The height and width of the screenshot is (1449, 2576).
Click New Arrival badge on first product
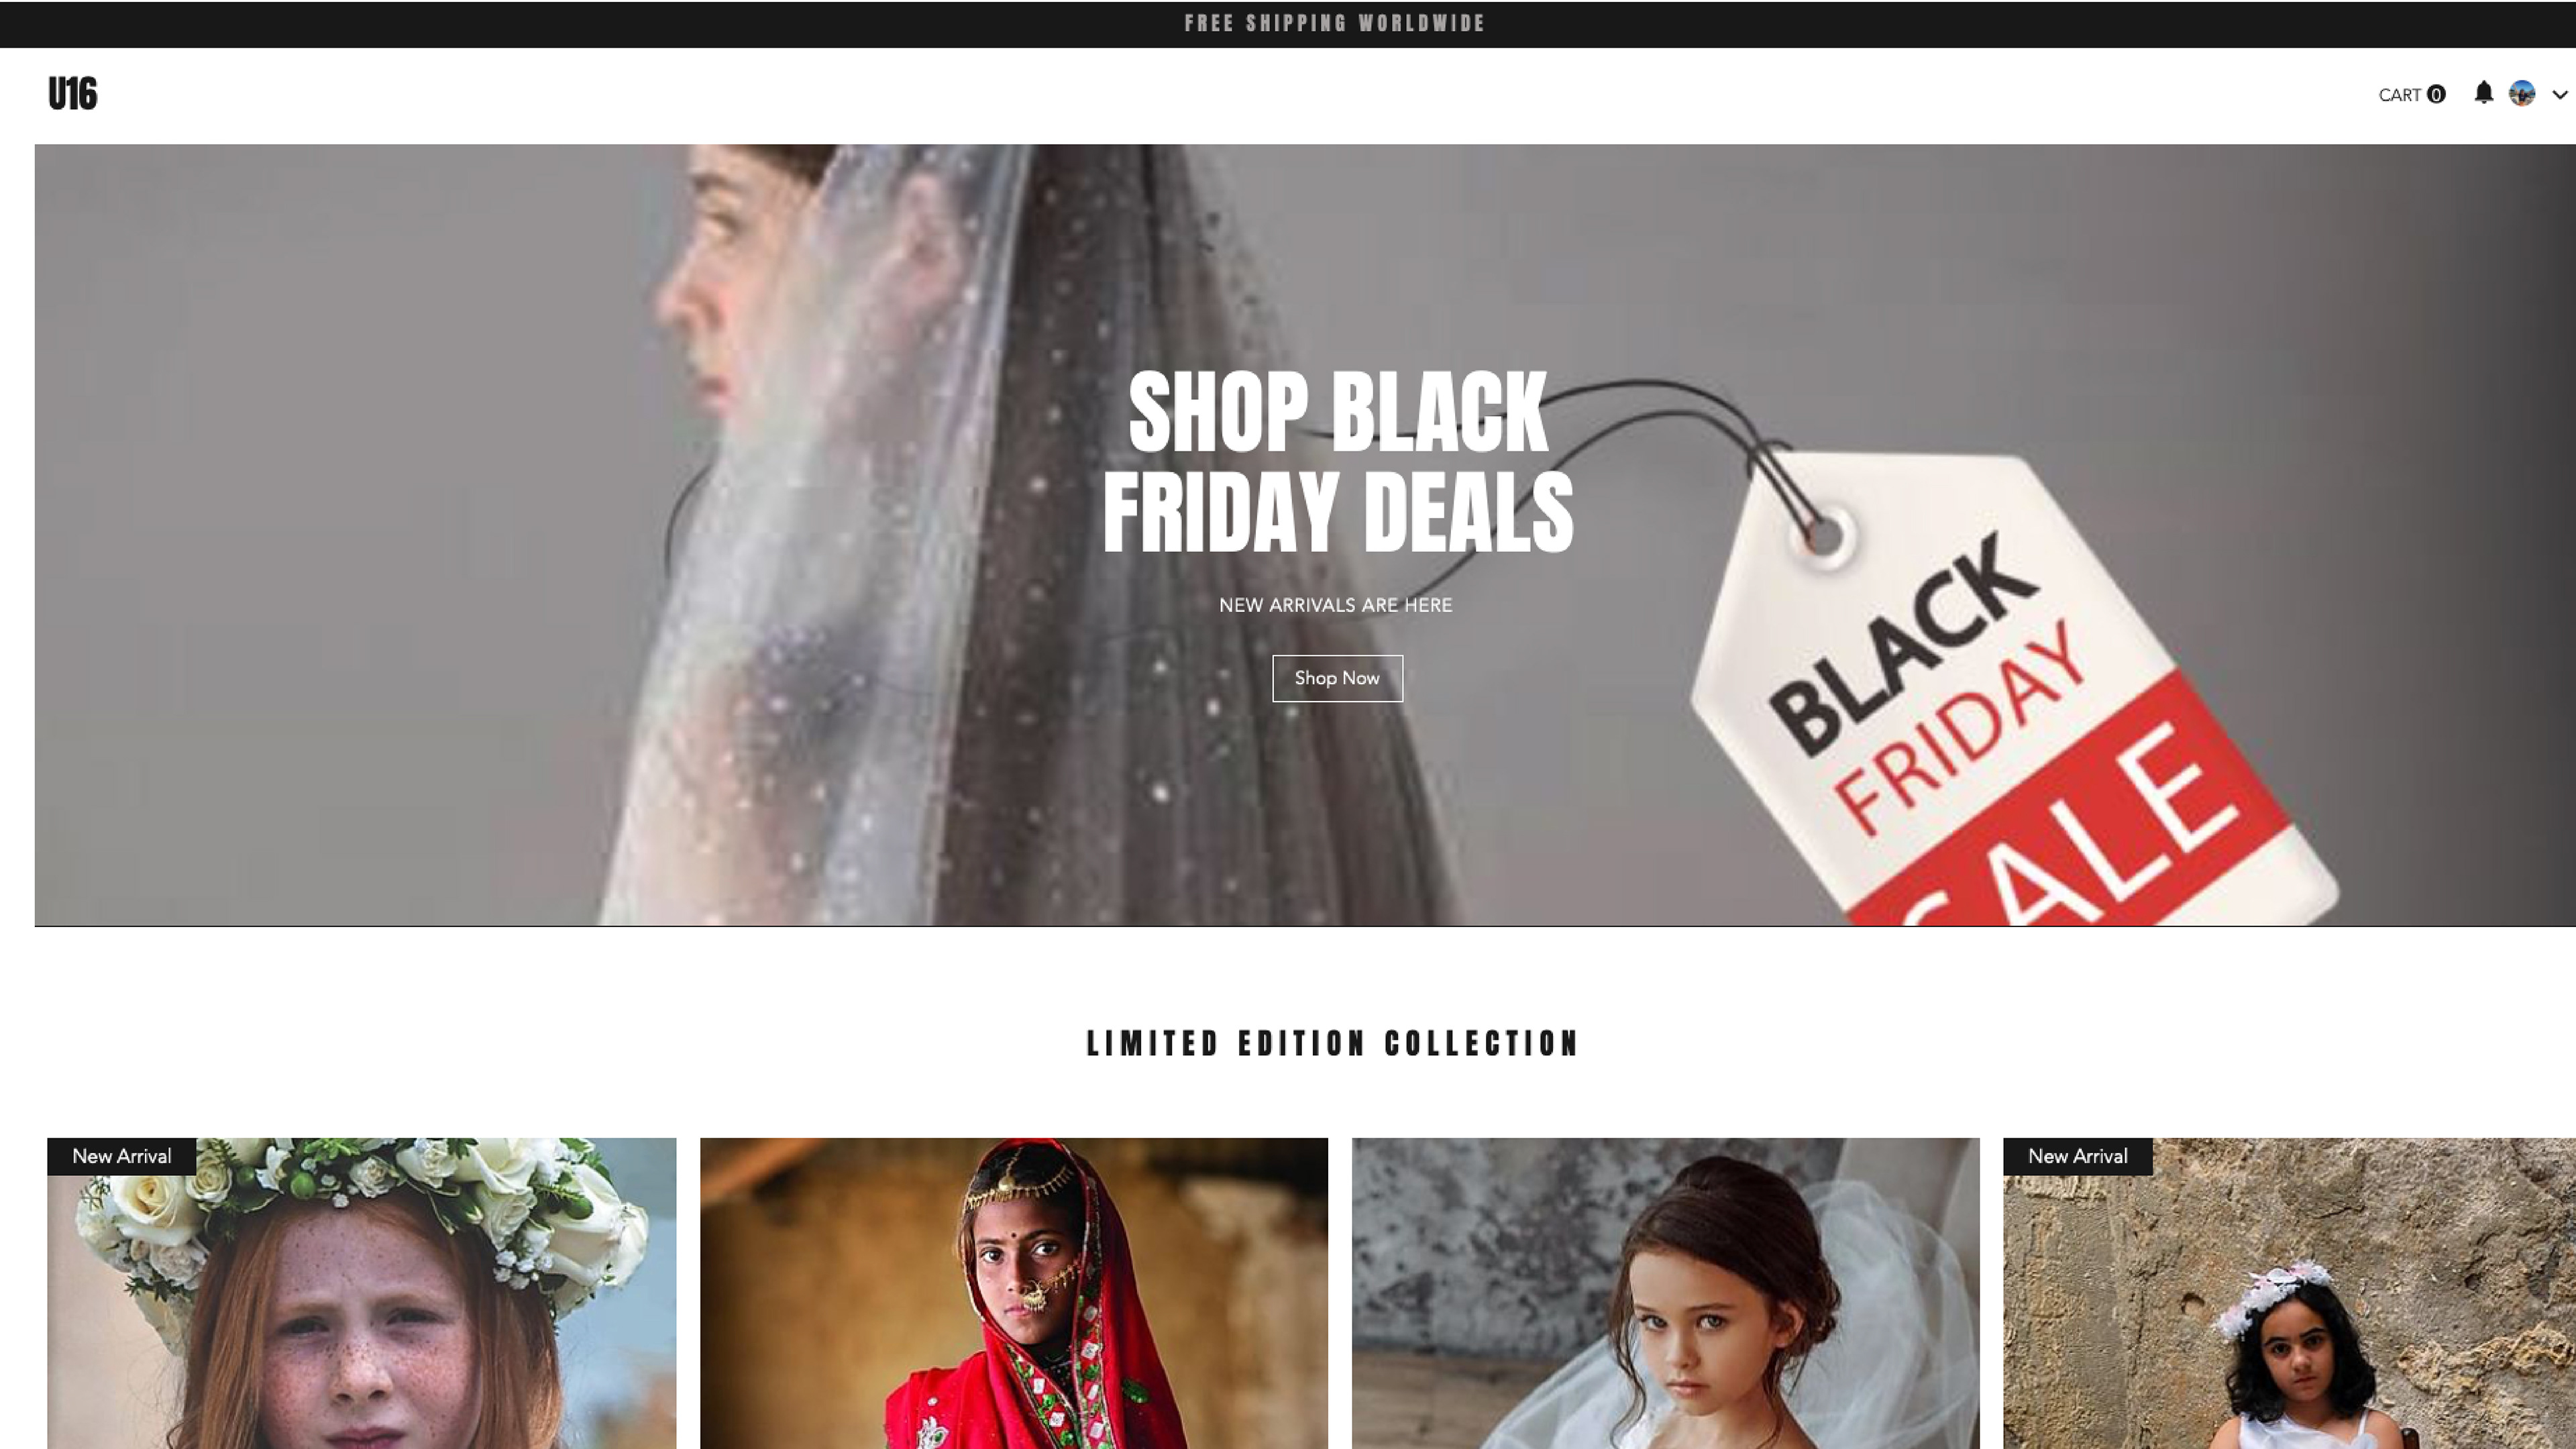point(122,1156)
